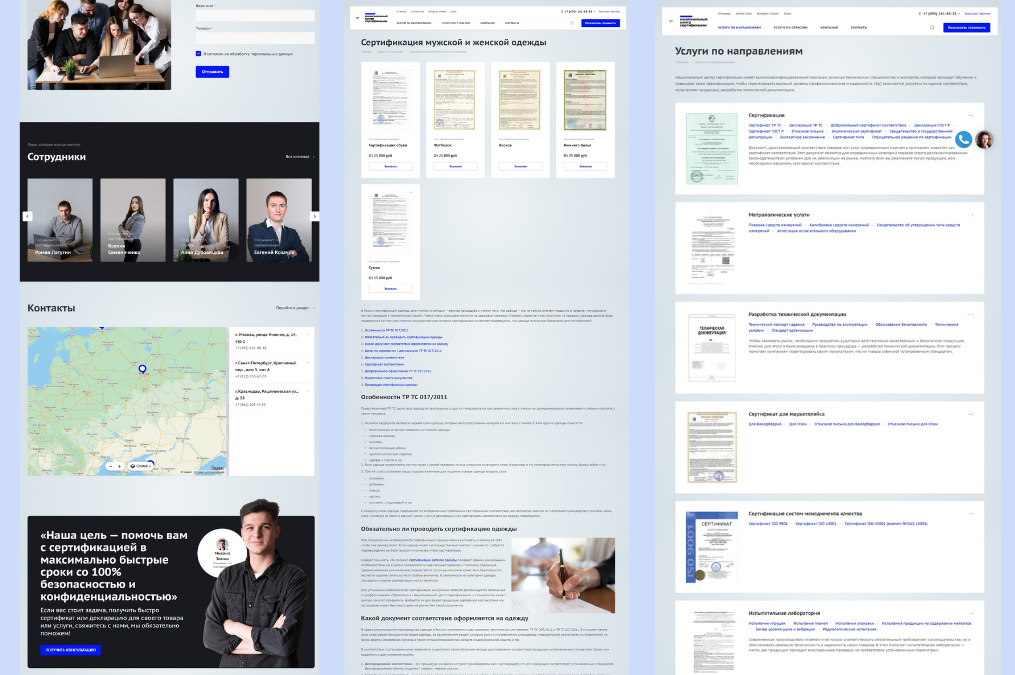This screenshot has height=675, width=1015.
Task: Open ISO 9001 certificate thumbnail
Action: 711,548
